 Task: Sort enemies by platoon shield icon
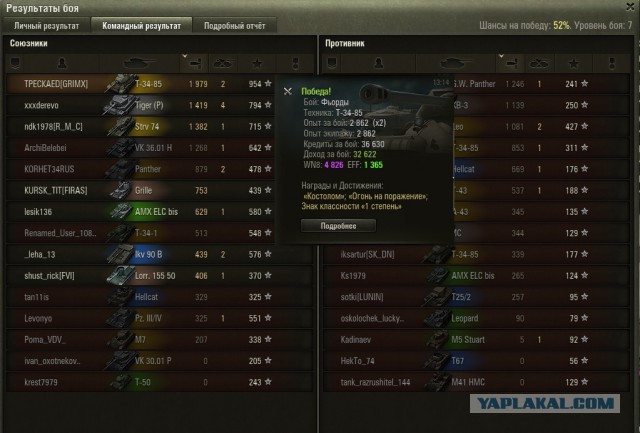(332, 63)
